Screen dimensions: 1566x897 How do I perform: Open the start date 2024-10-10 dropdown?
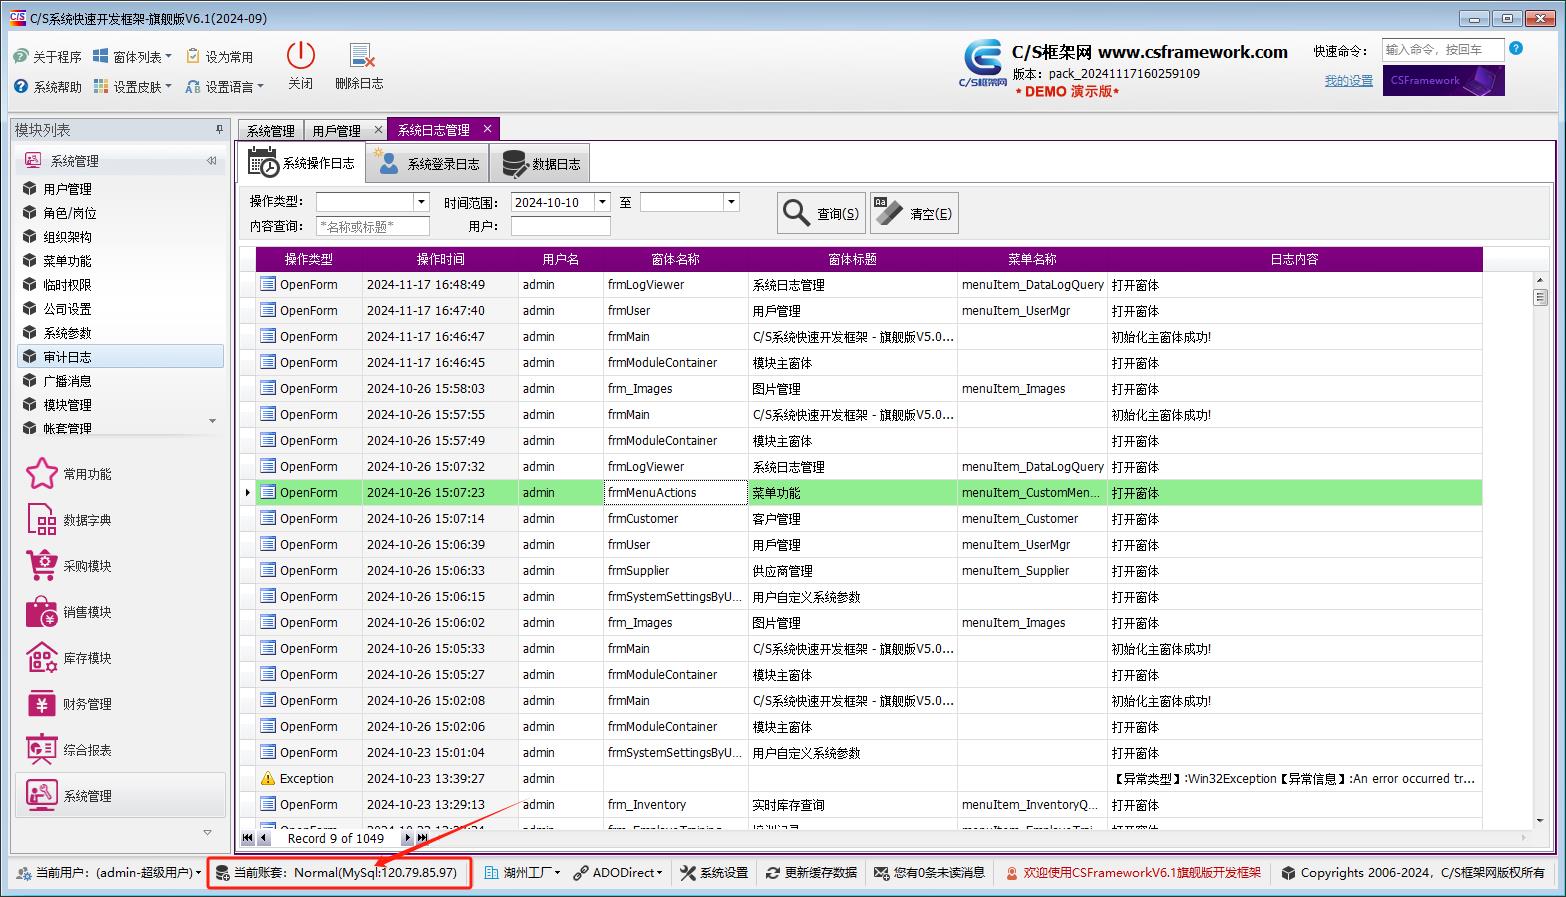tap(602, 202)
